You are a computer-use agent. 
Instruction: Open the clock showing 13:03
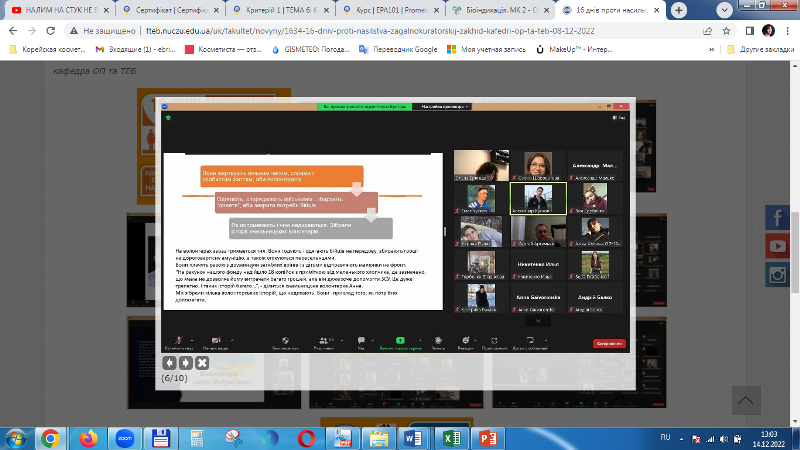pyautogui.click(x=769, y=439)
